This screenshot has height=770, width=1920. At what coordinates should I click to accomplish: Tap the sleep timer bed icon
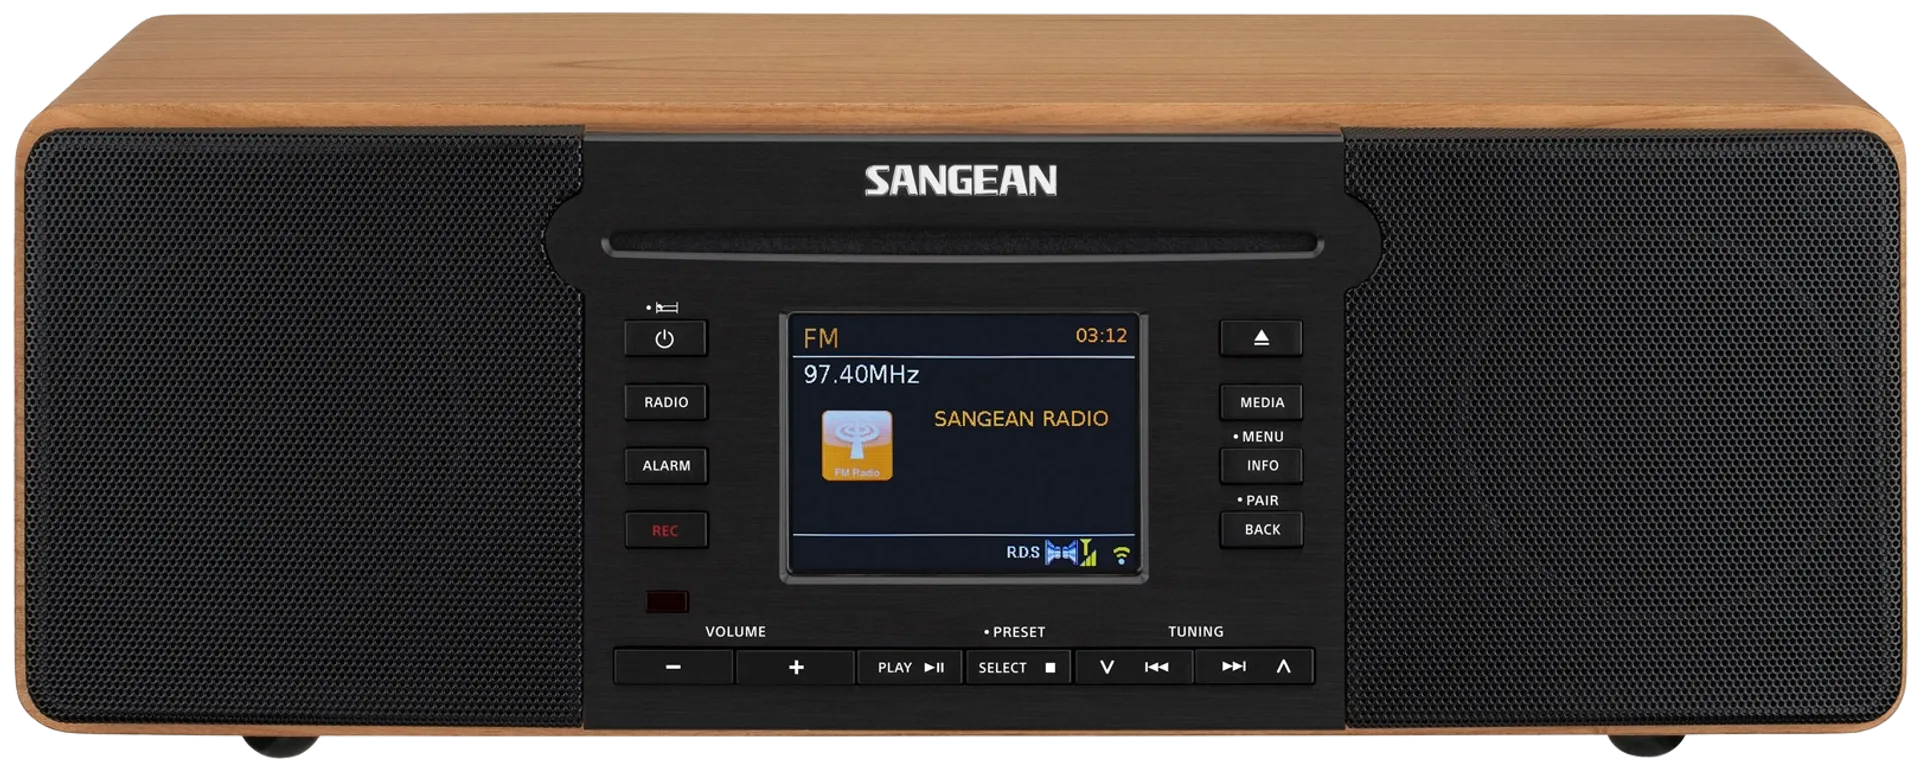click(667, 307)
